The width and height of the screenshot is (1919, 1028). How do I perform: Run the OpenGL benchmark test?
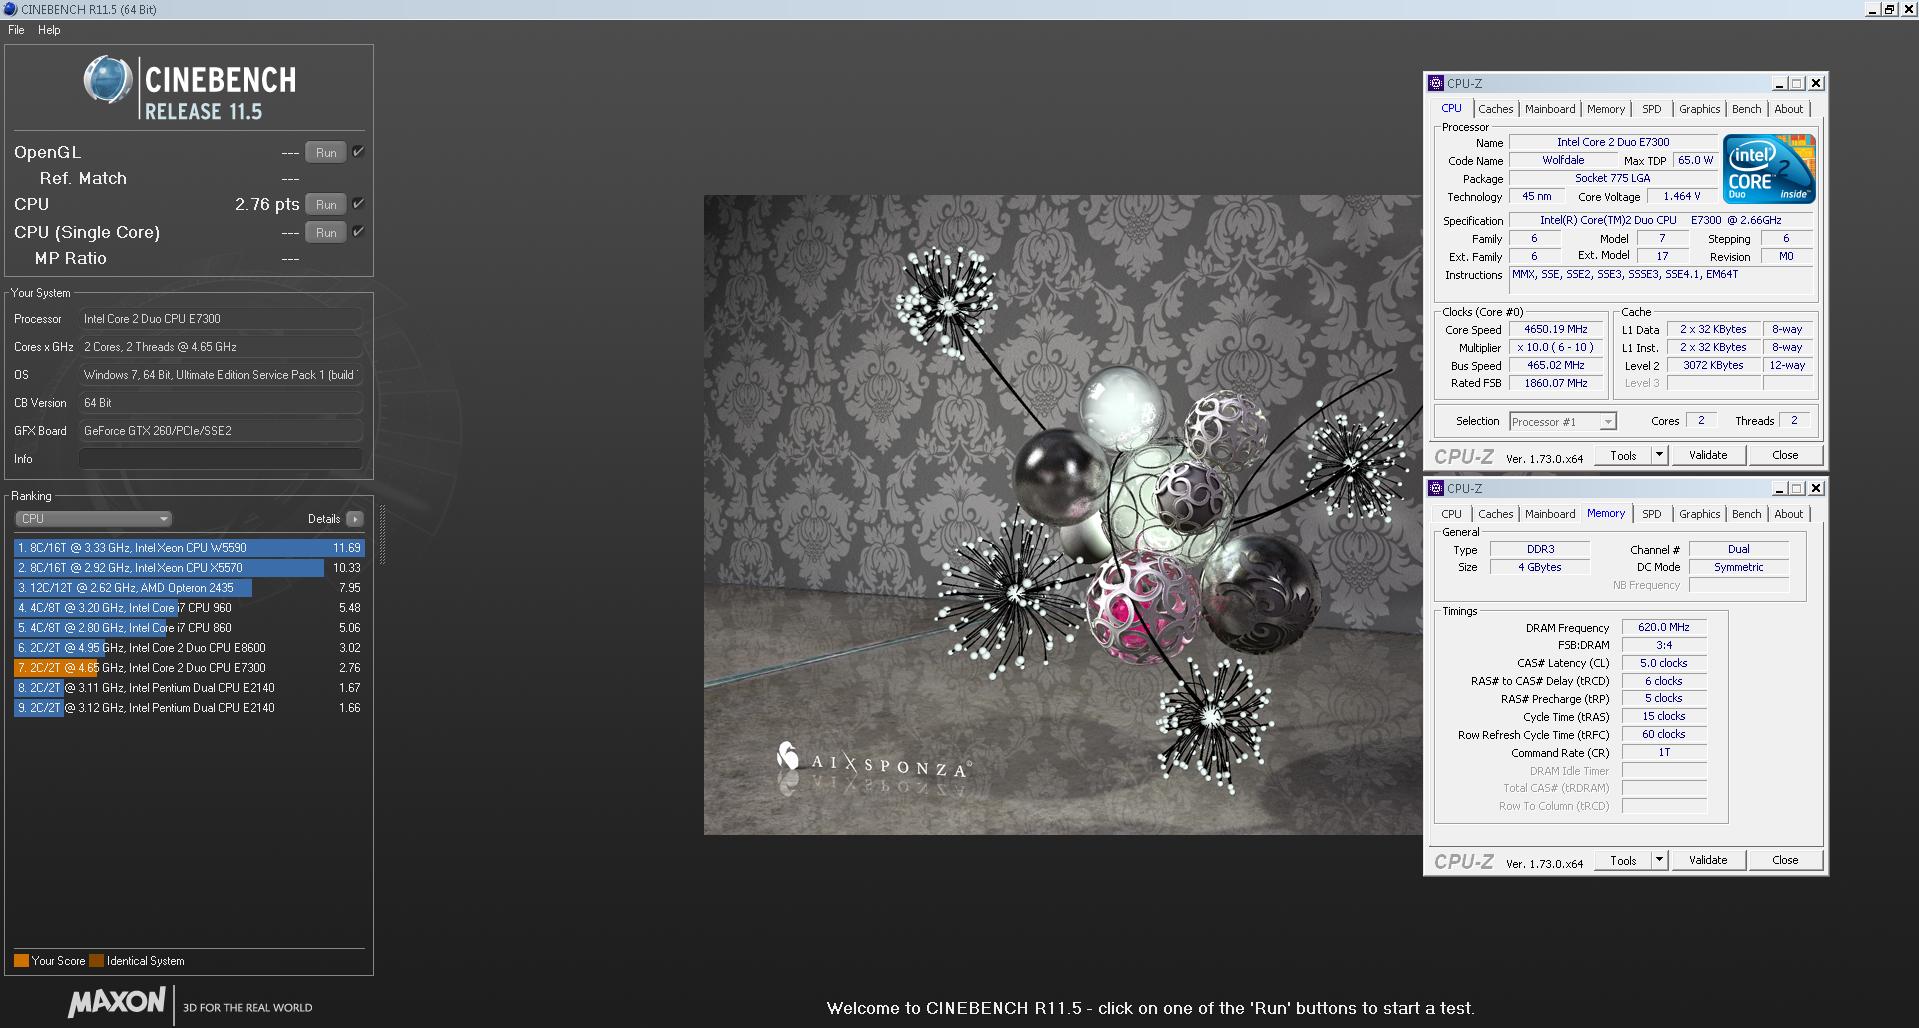(326, 153)
